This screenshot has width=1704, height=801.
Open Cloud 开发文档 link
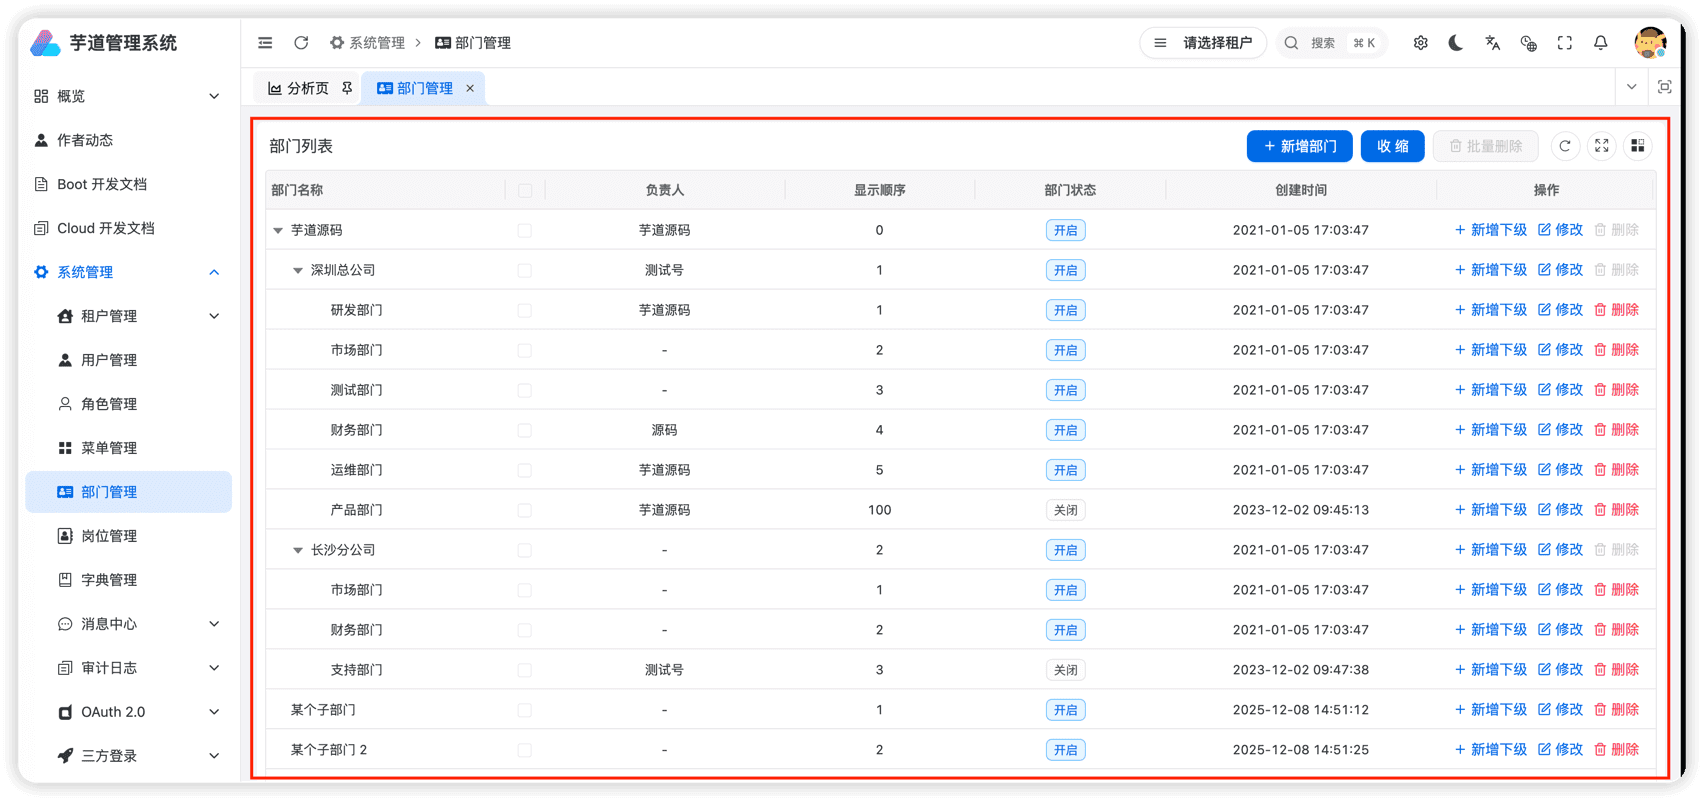(128, 228)
